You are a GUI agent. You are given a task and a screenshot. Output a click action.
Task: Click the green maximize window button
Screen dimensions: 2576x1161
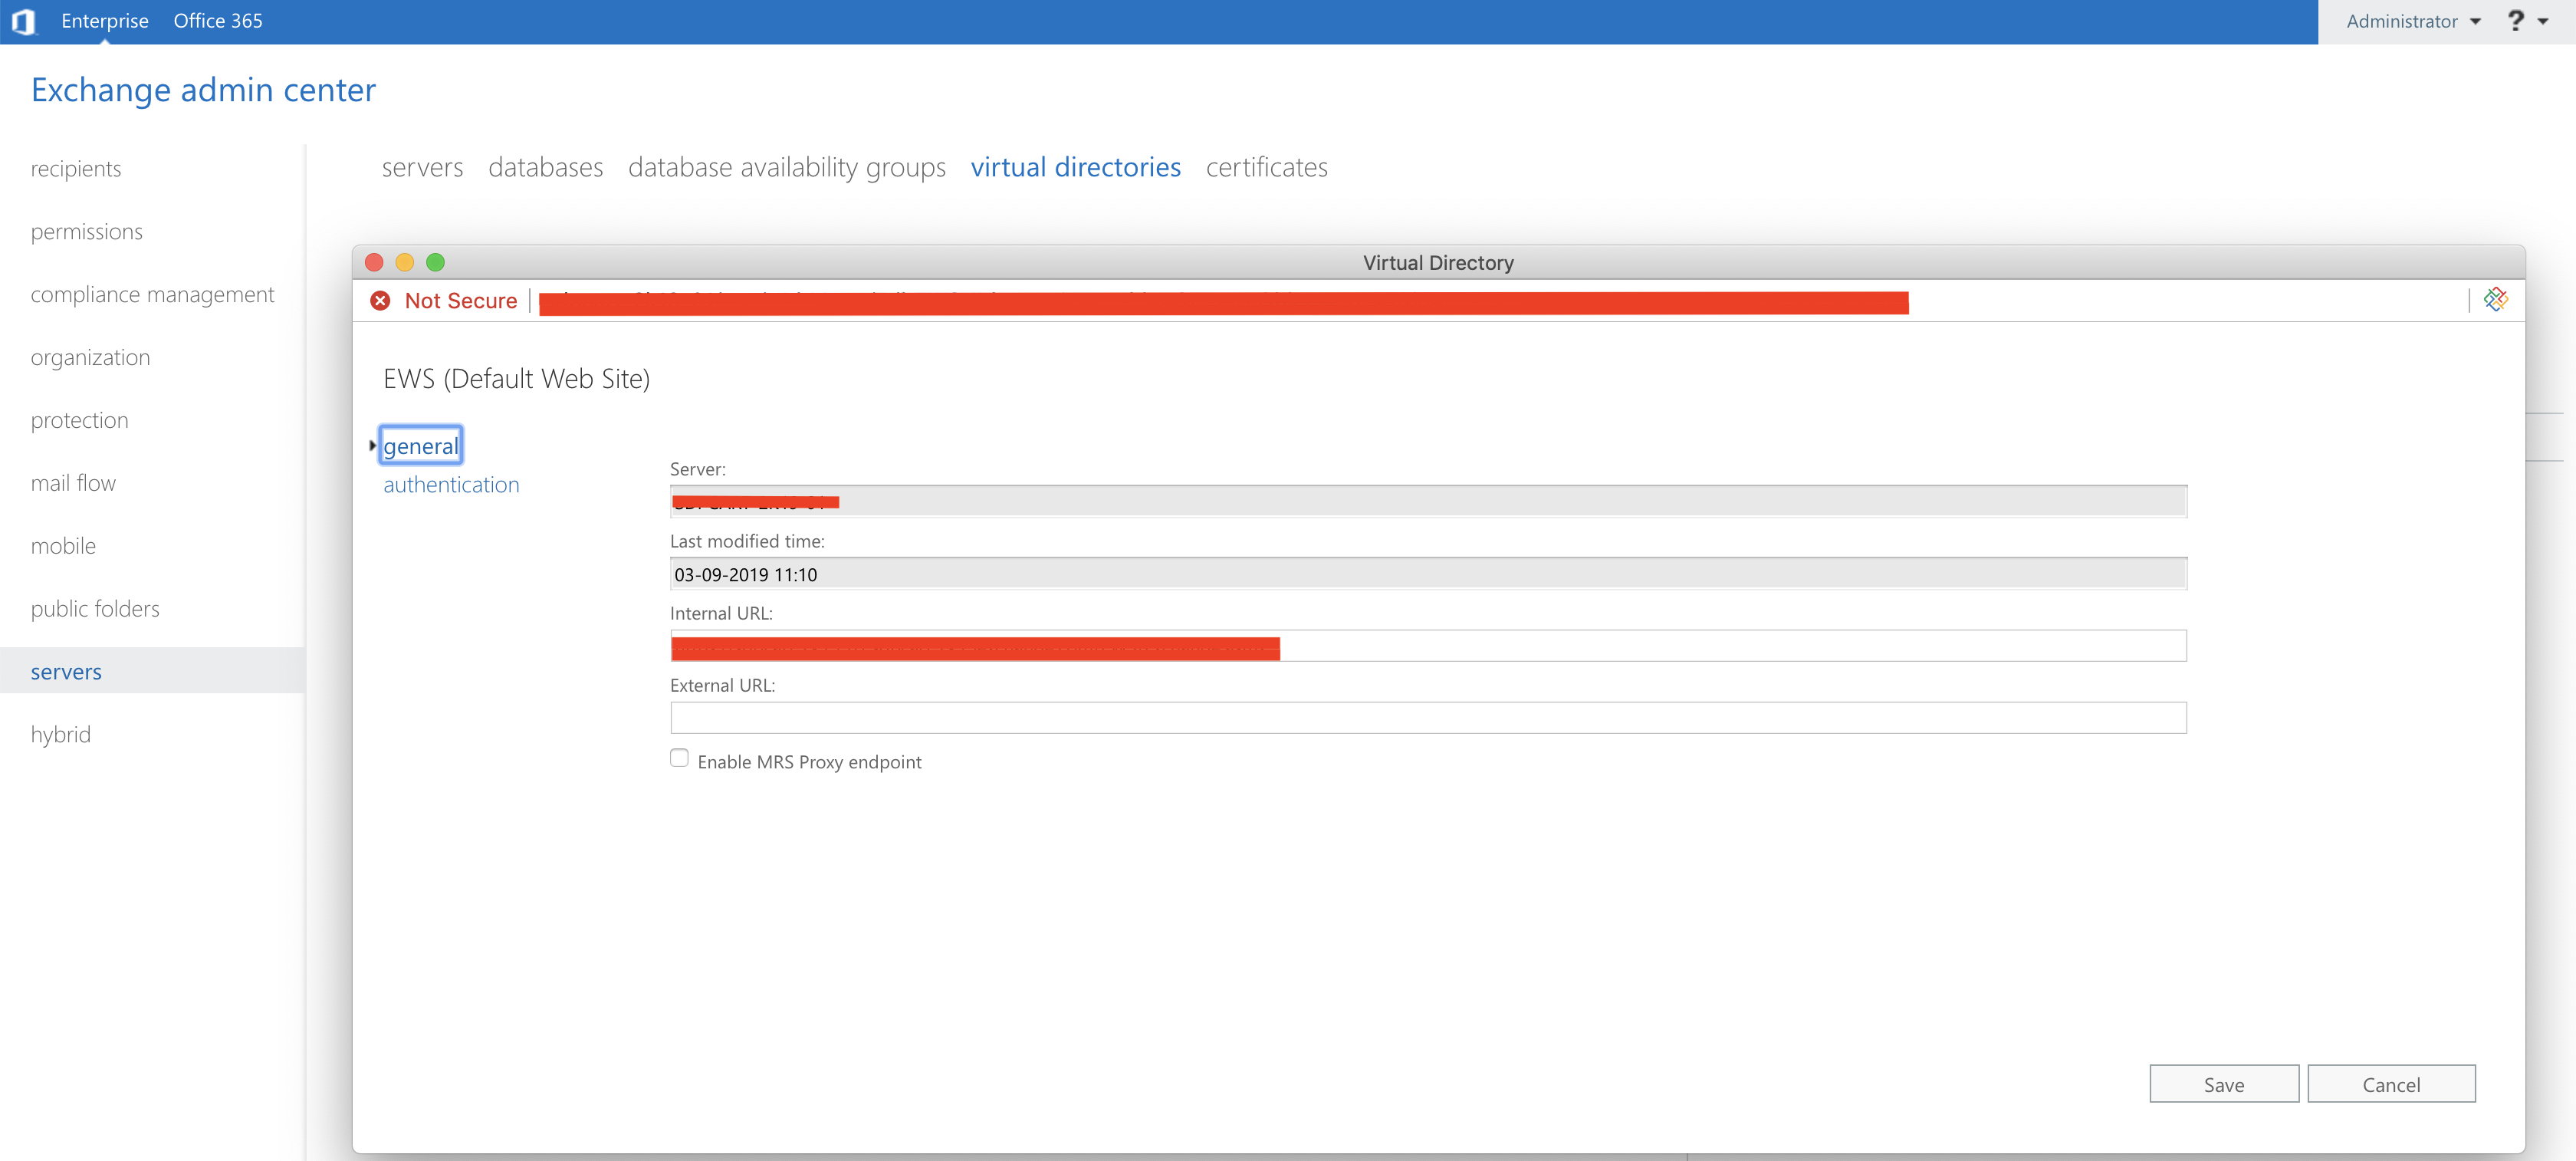coord(435,262)
